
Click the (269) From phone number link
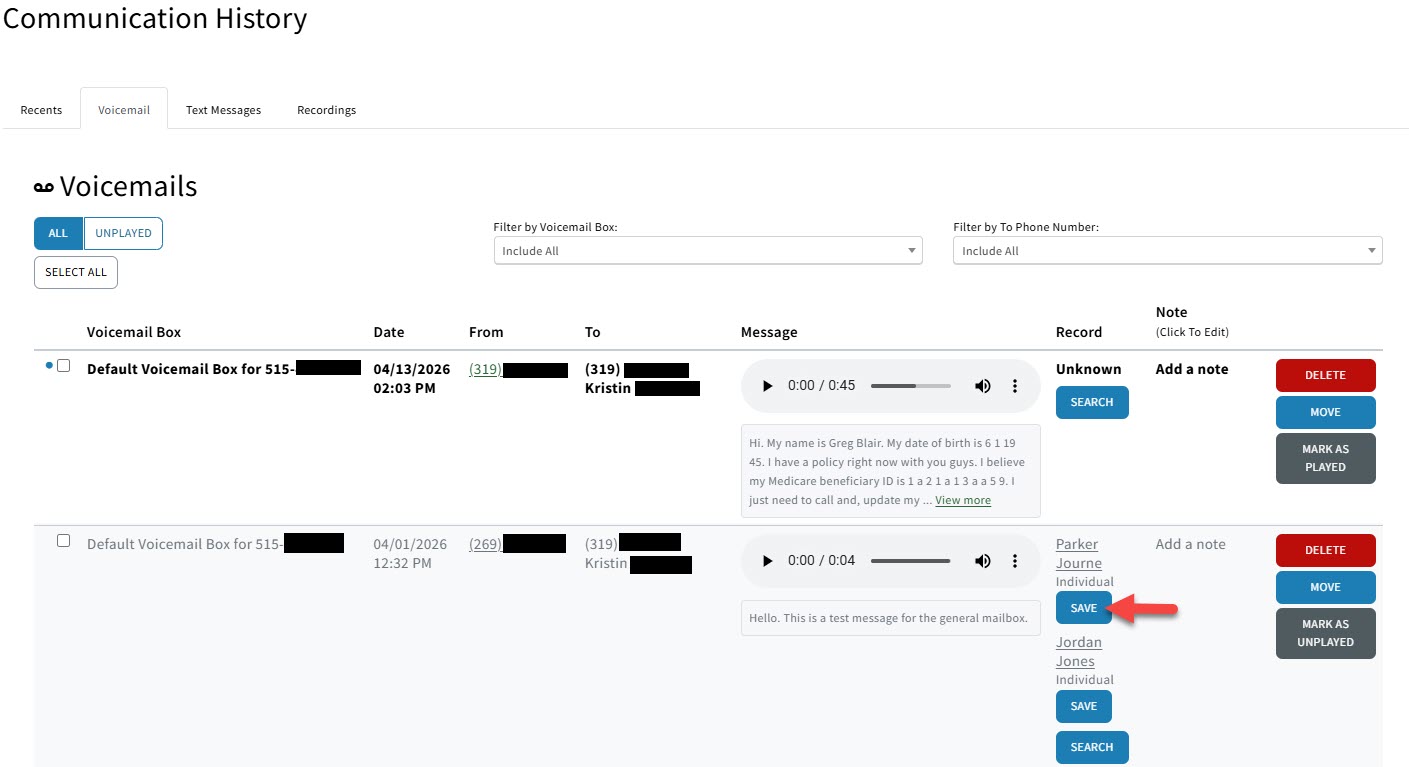pos(485,544)
